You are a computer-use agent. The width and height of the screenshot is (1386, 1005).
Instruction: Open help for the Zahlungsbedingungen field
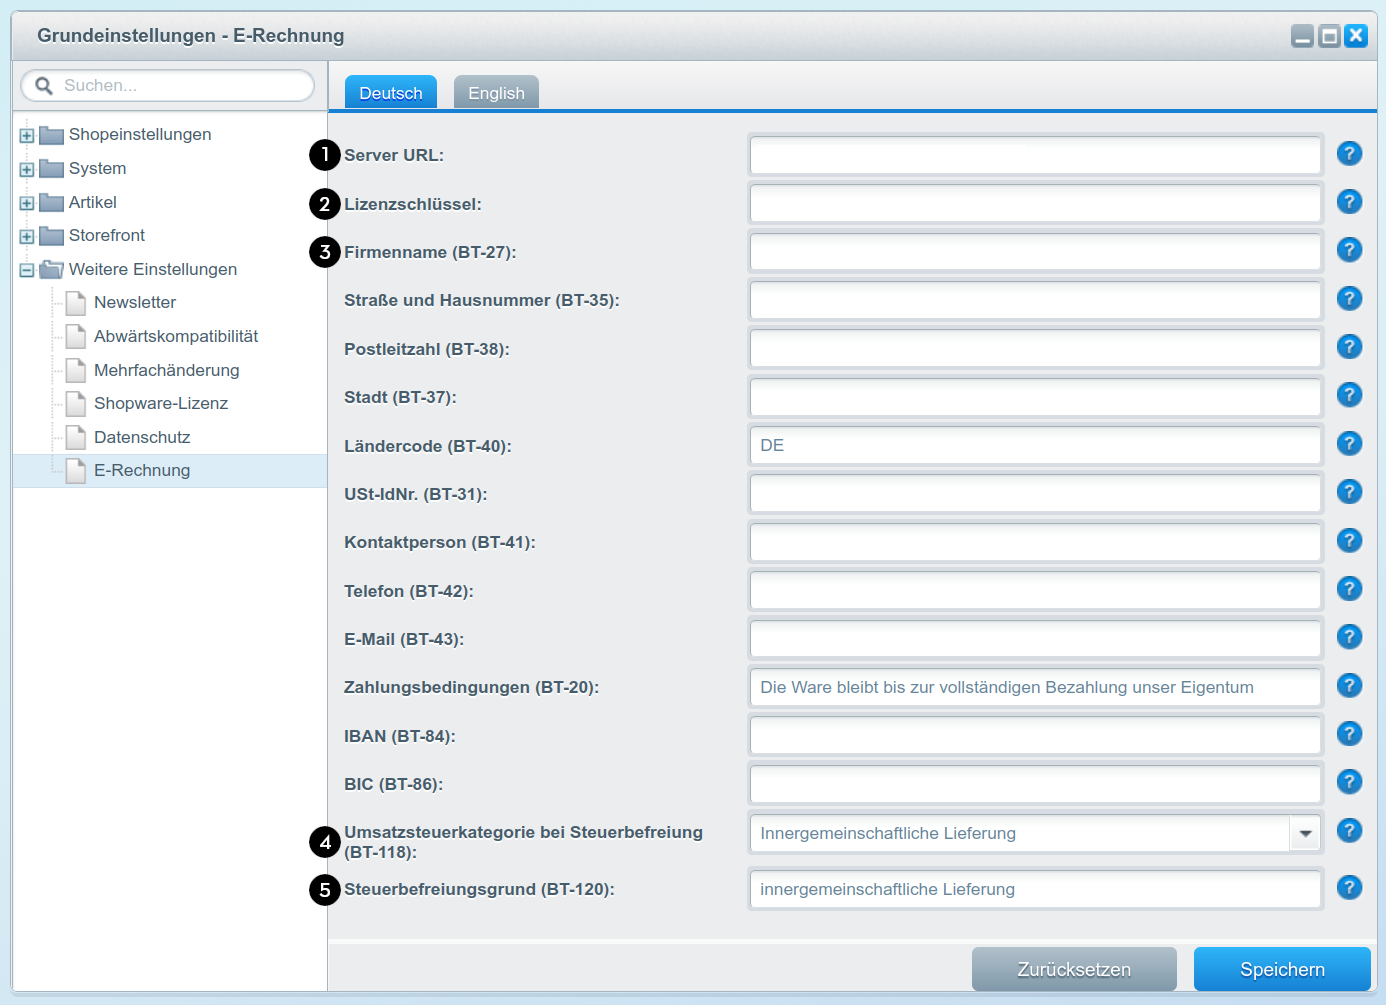point(1349,685)
